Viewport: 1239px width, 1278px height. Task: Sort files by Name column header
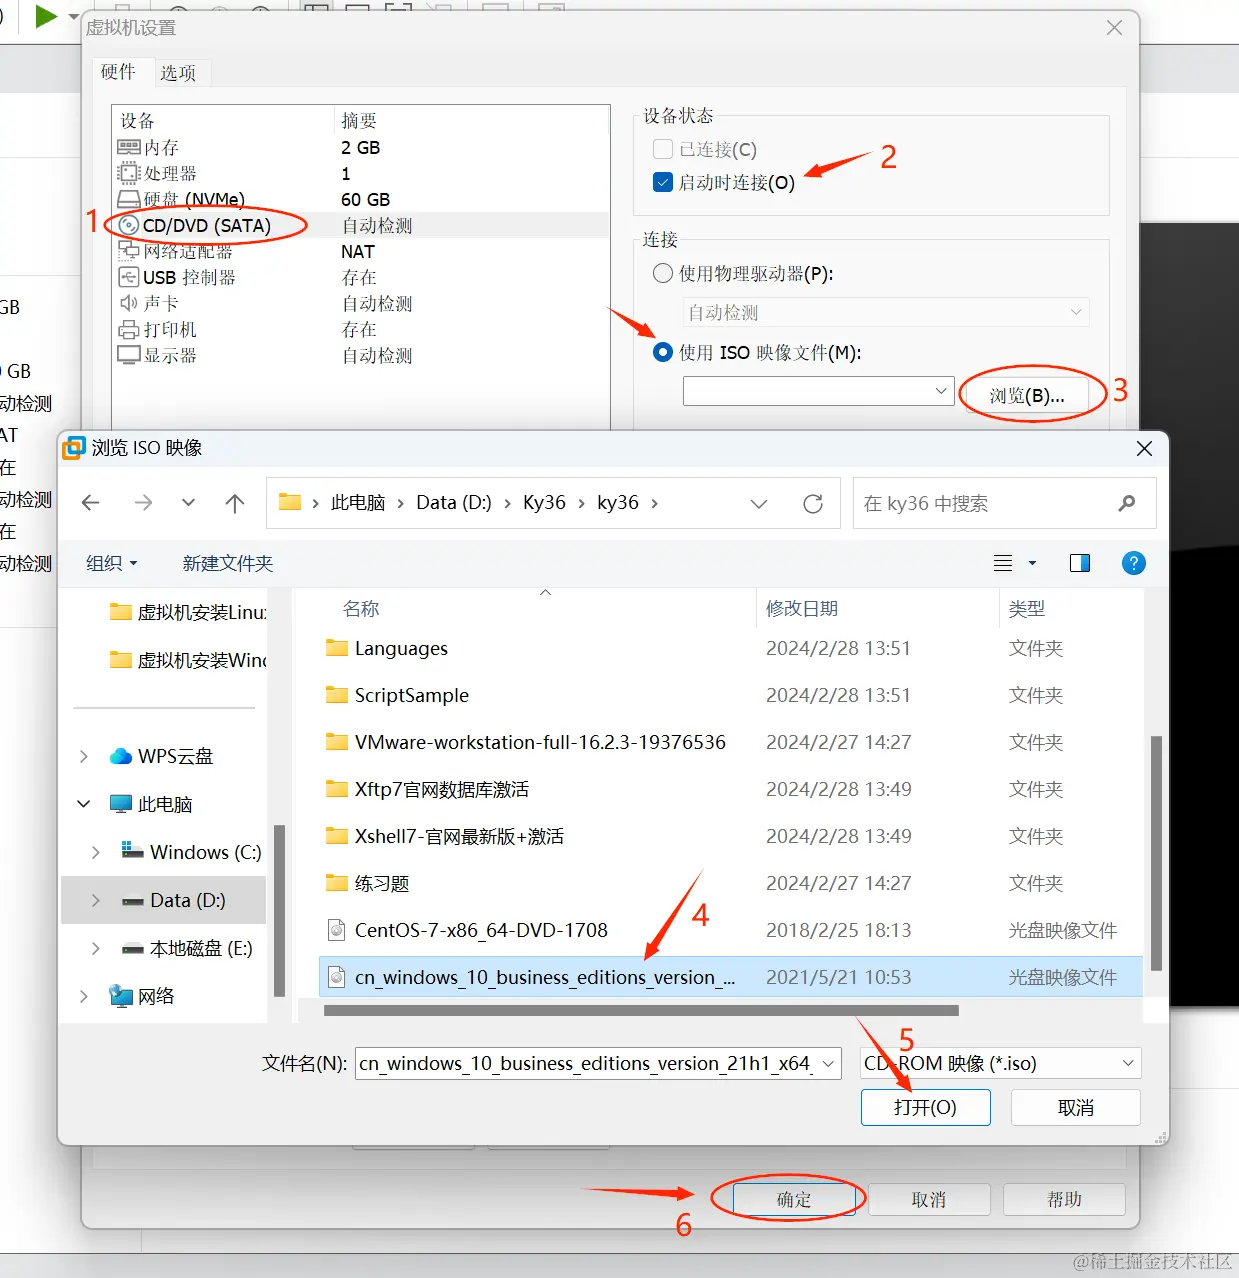coord(361,608)
